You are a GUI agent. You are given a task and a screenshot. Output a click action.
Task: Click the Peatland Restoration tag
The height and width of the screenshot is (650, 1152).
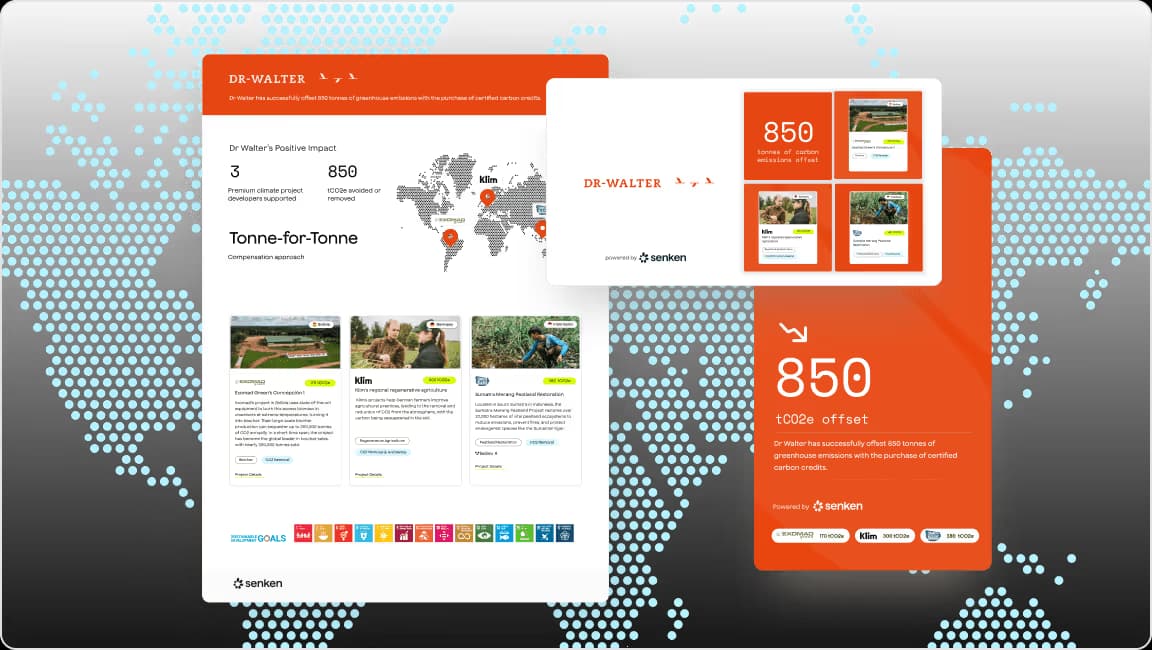pyautogui.click(x=499, y=442)
